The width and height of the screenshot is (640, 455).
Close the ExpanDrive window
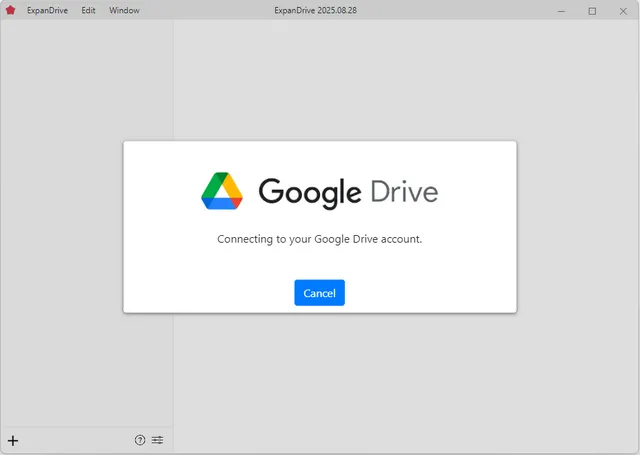click(623, 11)
